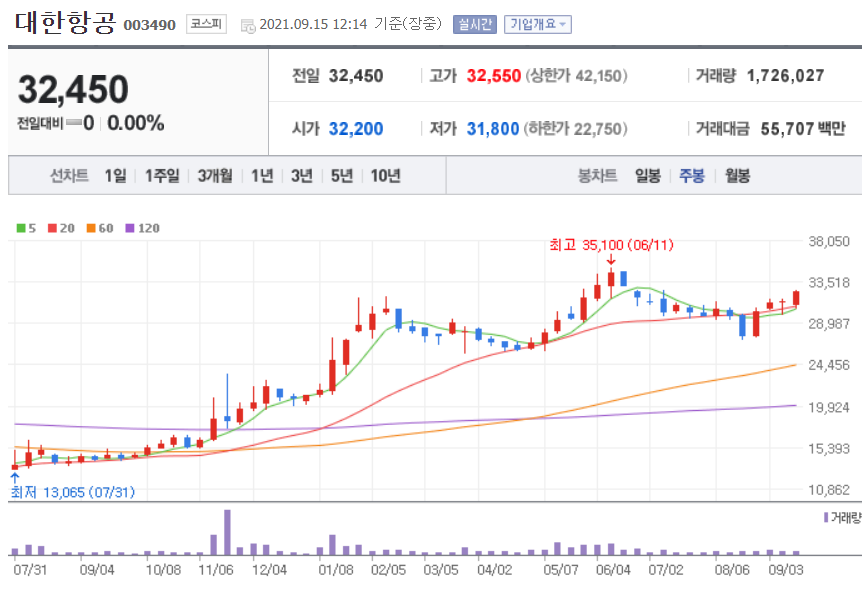This screenshot has height=594, width=862.
Task: Click the 0.00% change rate
Action: click(x=136, y=123)
